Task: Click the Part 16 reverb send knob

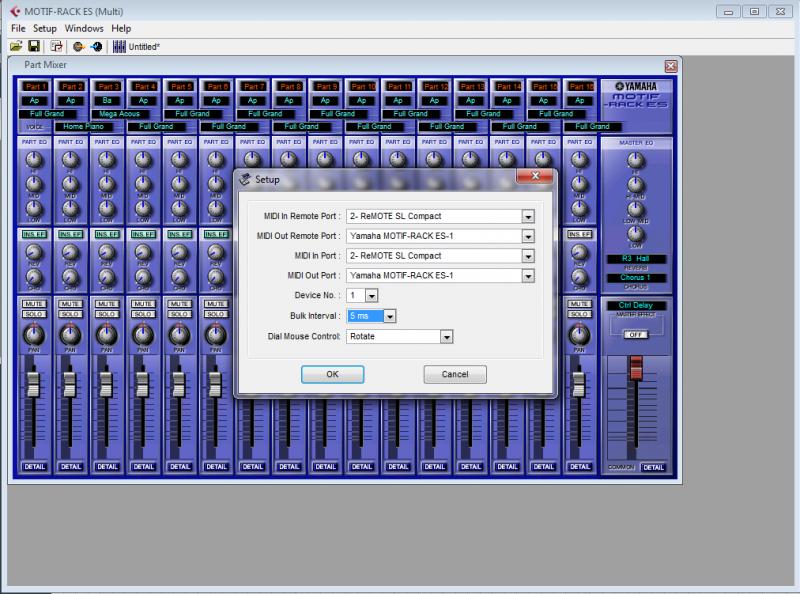Action: click(x=579, y=252)
